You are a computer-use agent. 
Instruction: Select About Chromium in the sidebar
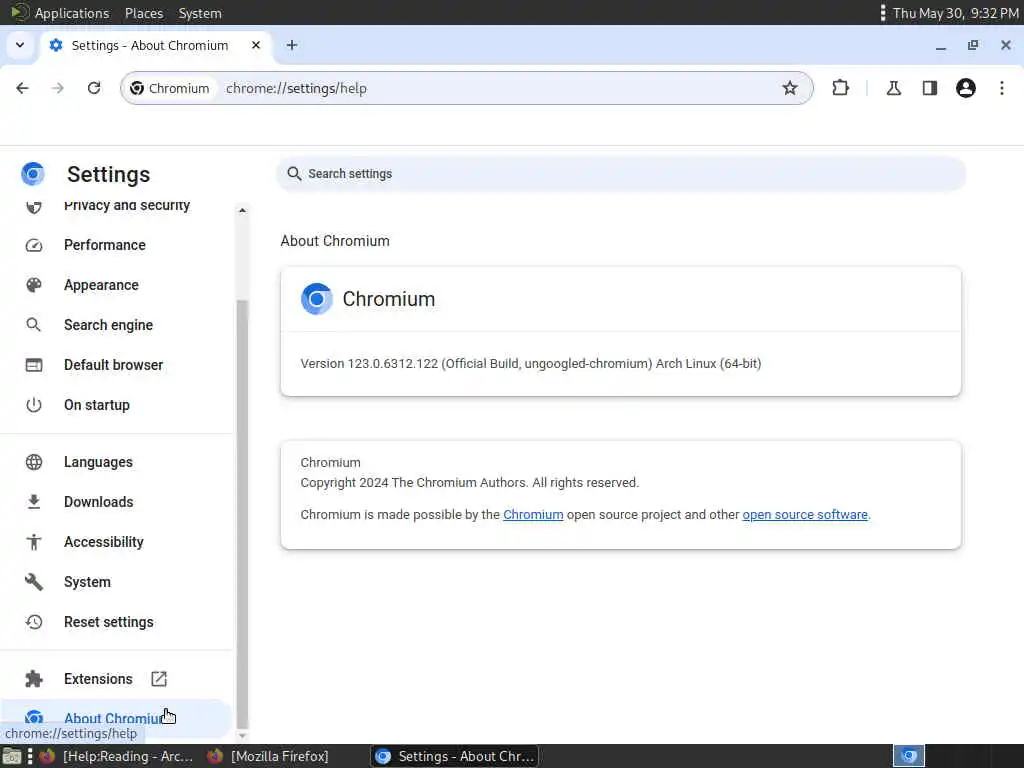point(116,718)
